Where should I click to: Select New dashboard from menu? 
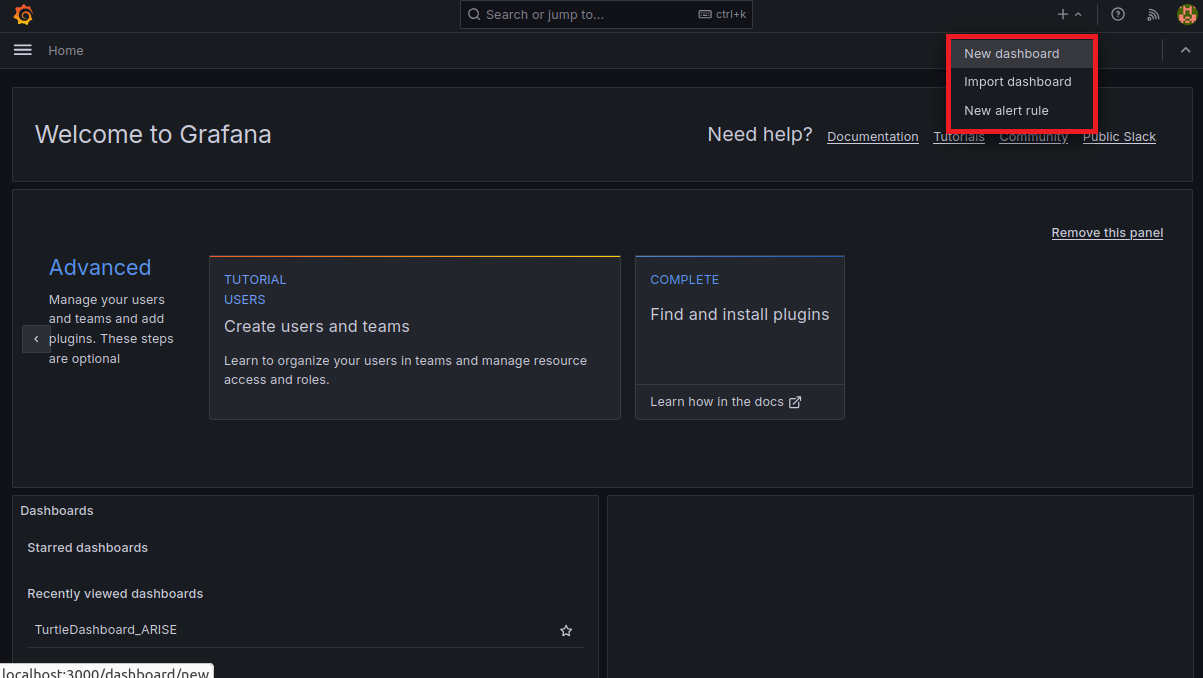click(1021, 54)
